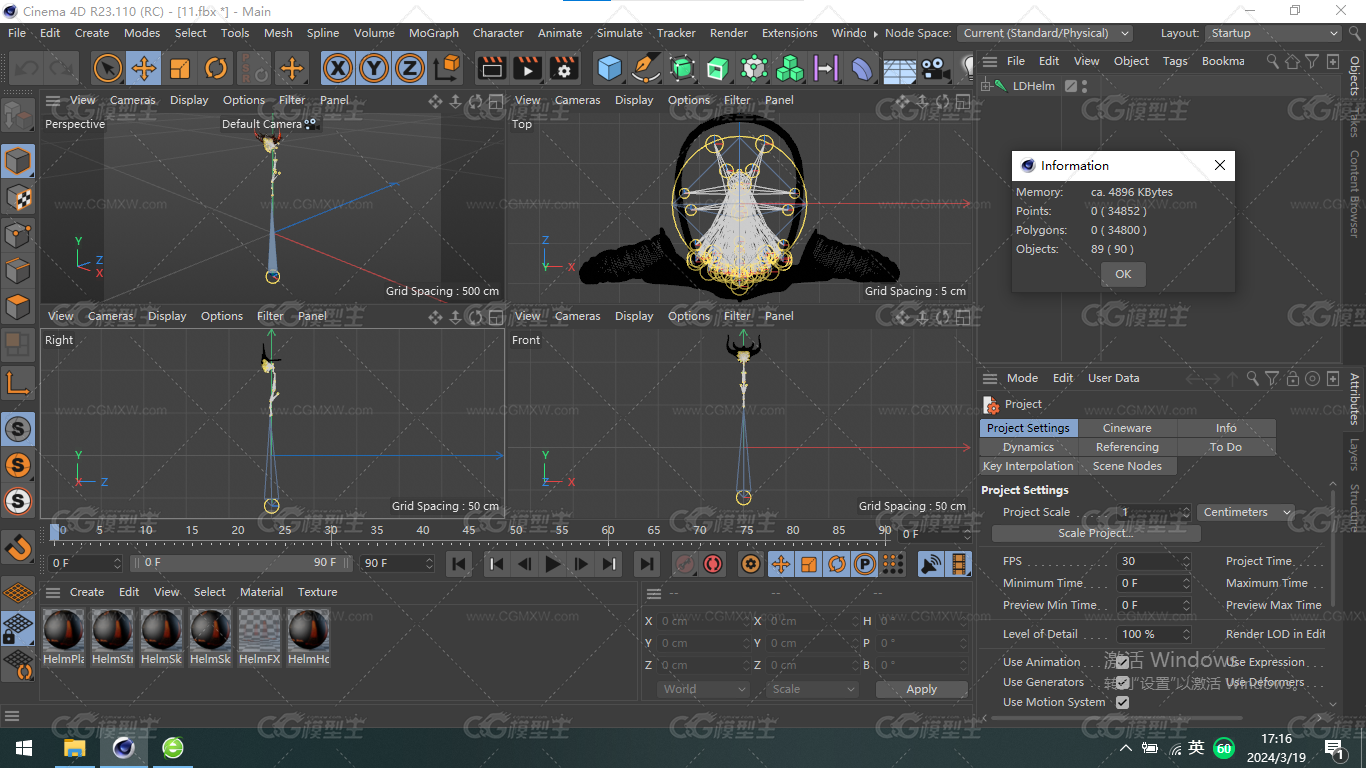Search objects with magnifier in Object Manager
Screen dimensions: 1366x768
1272,61
